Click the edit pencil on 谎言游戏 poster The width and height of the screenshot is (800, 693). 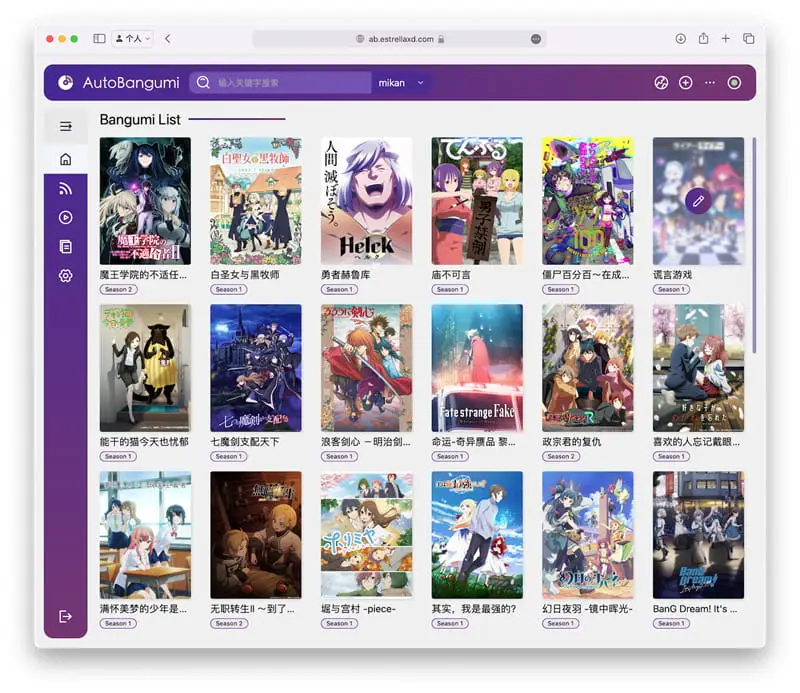(698, 201)
